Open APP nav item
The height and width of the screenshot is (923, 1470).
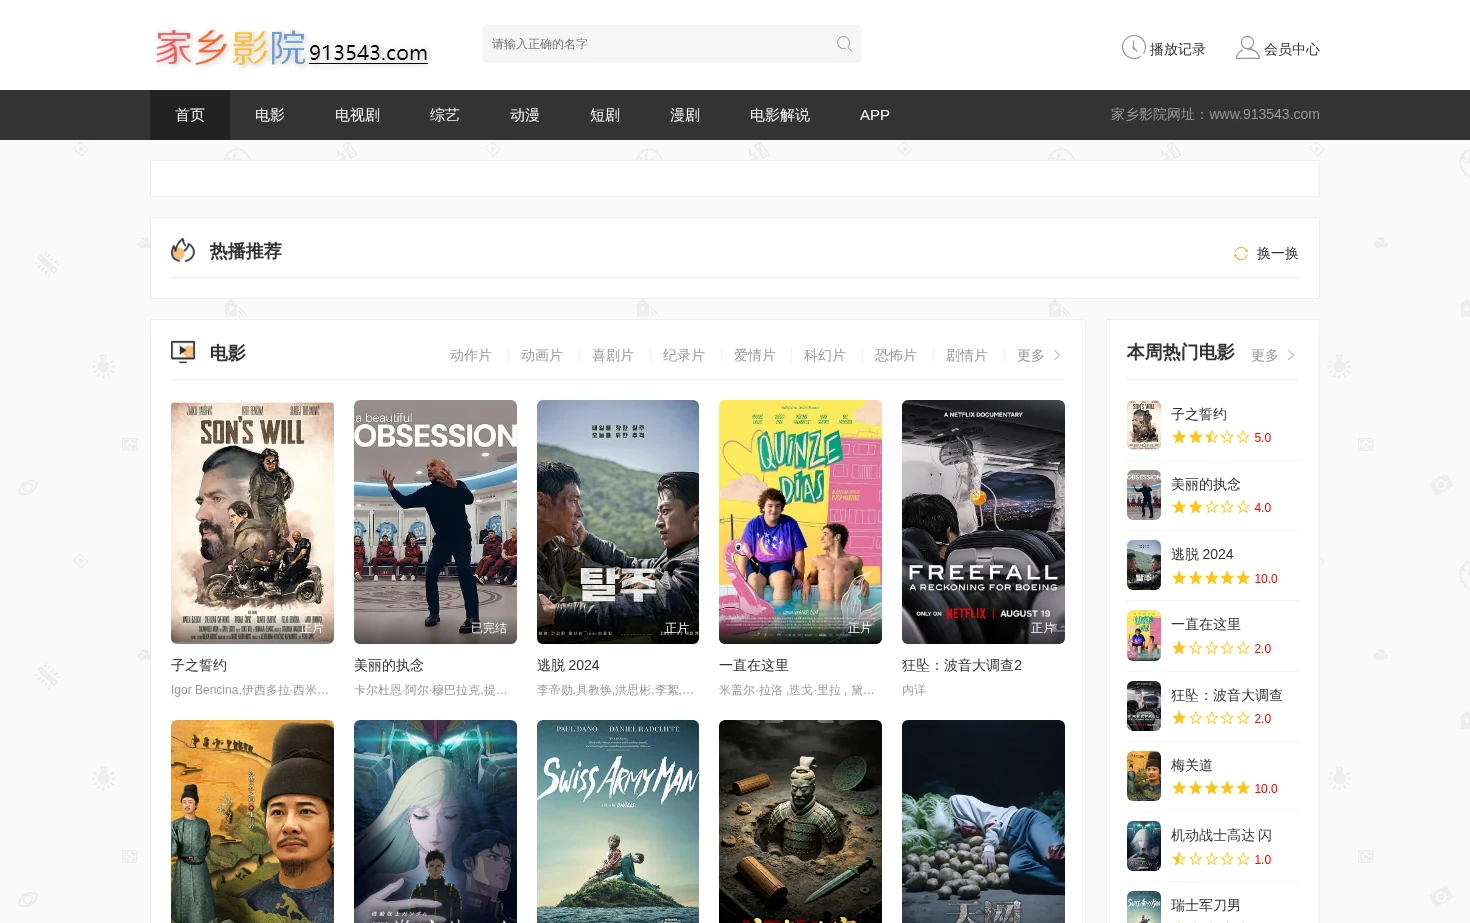[875, 115]
